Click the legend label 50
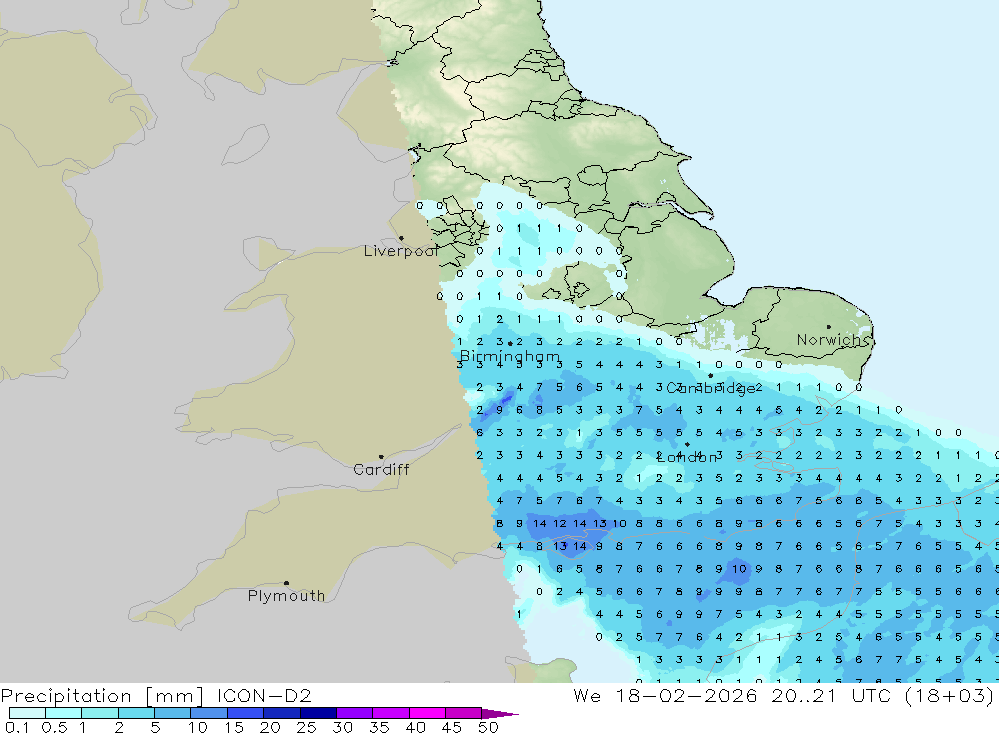 pyautogui.click(x=488, y=727)
